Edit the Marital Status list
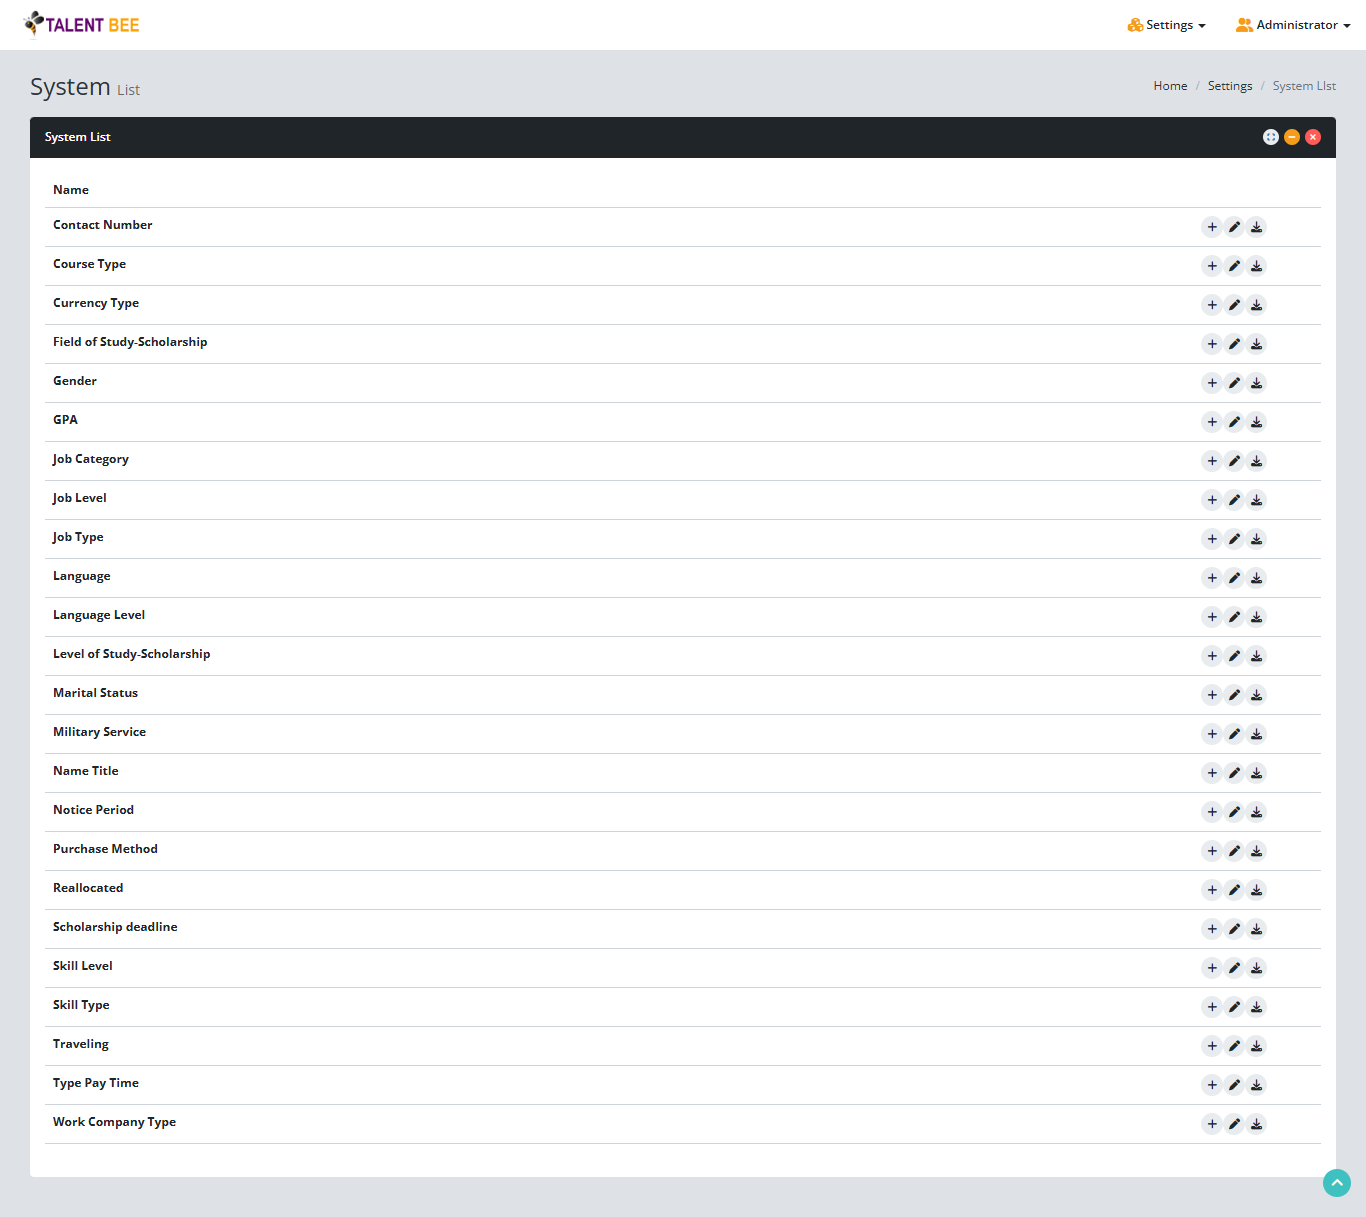Image resolution: width=1366 pixels, height=1217 pixels. [1234, 695]
